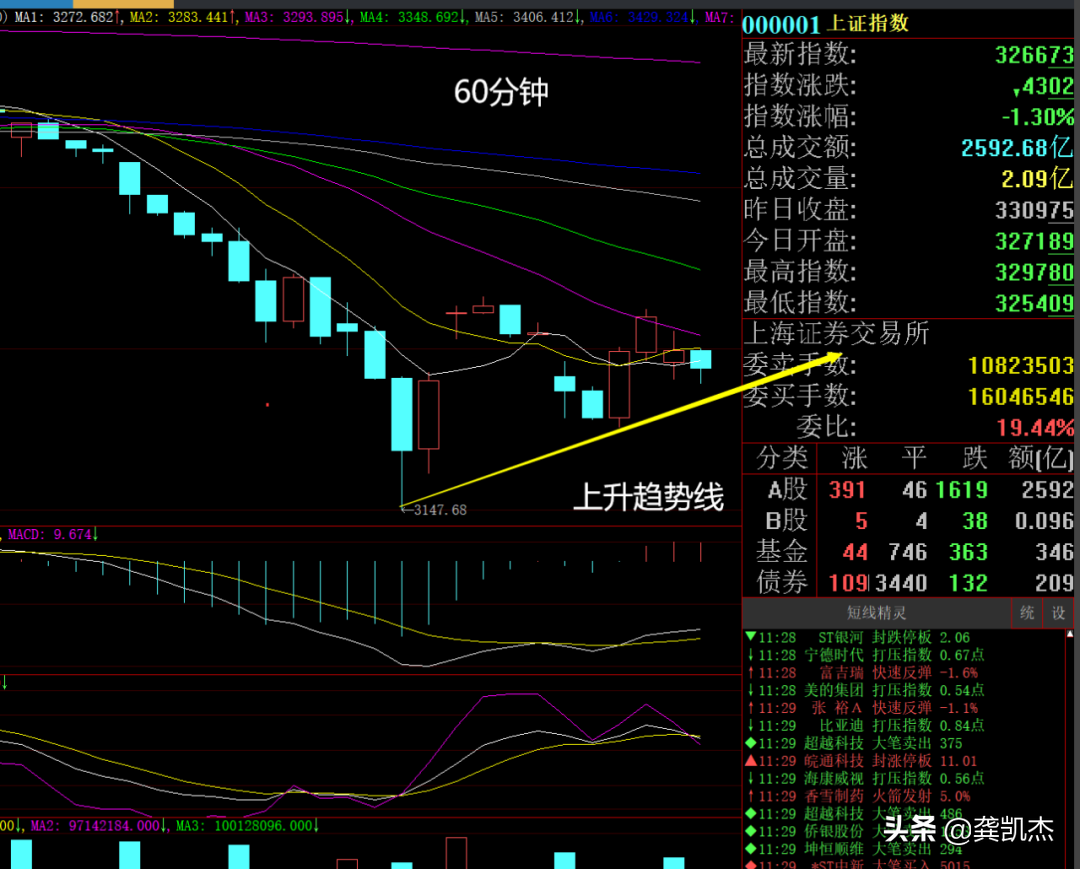The height and width of the screenshot is (869, 1080).
Task: Click the 总成交额 value 2592.68亿
Action: click(1017, 147)
